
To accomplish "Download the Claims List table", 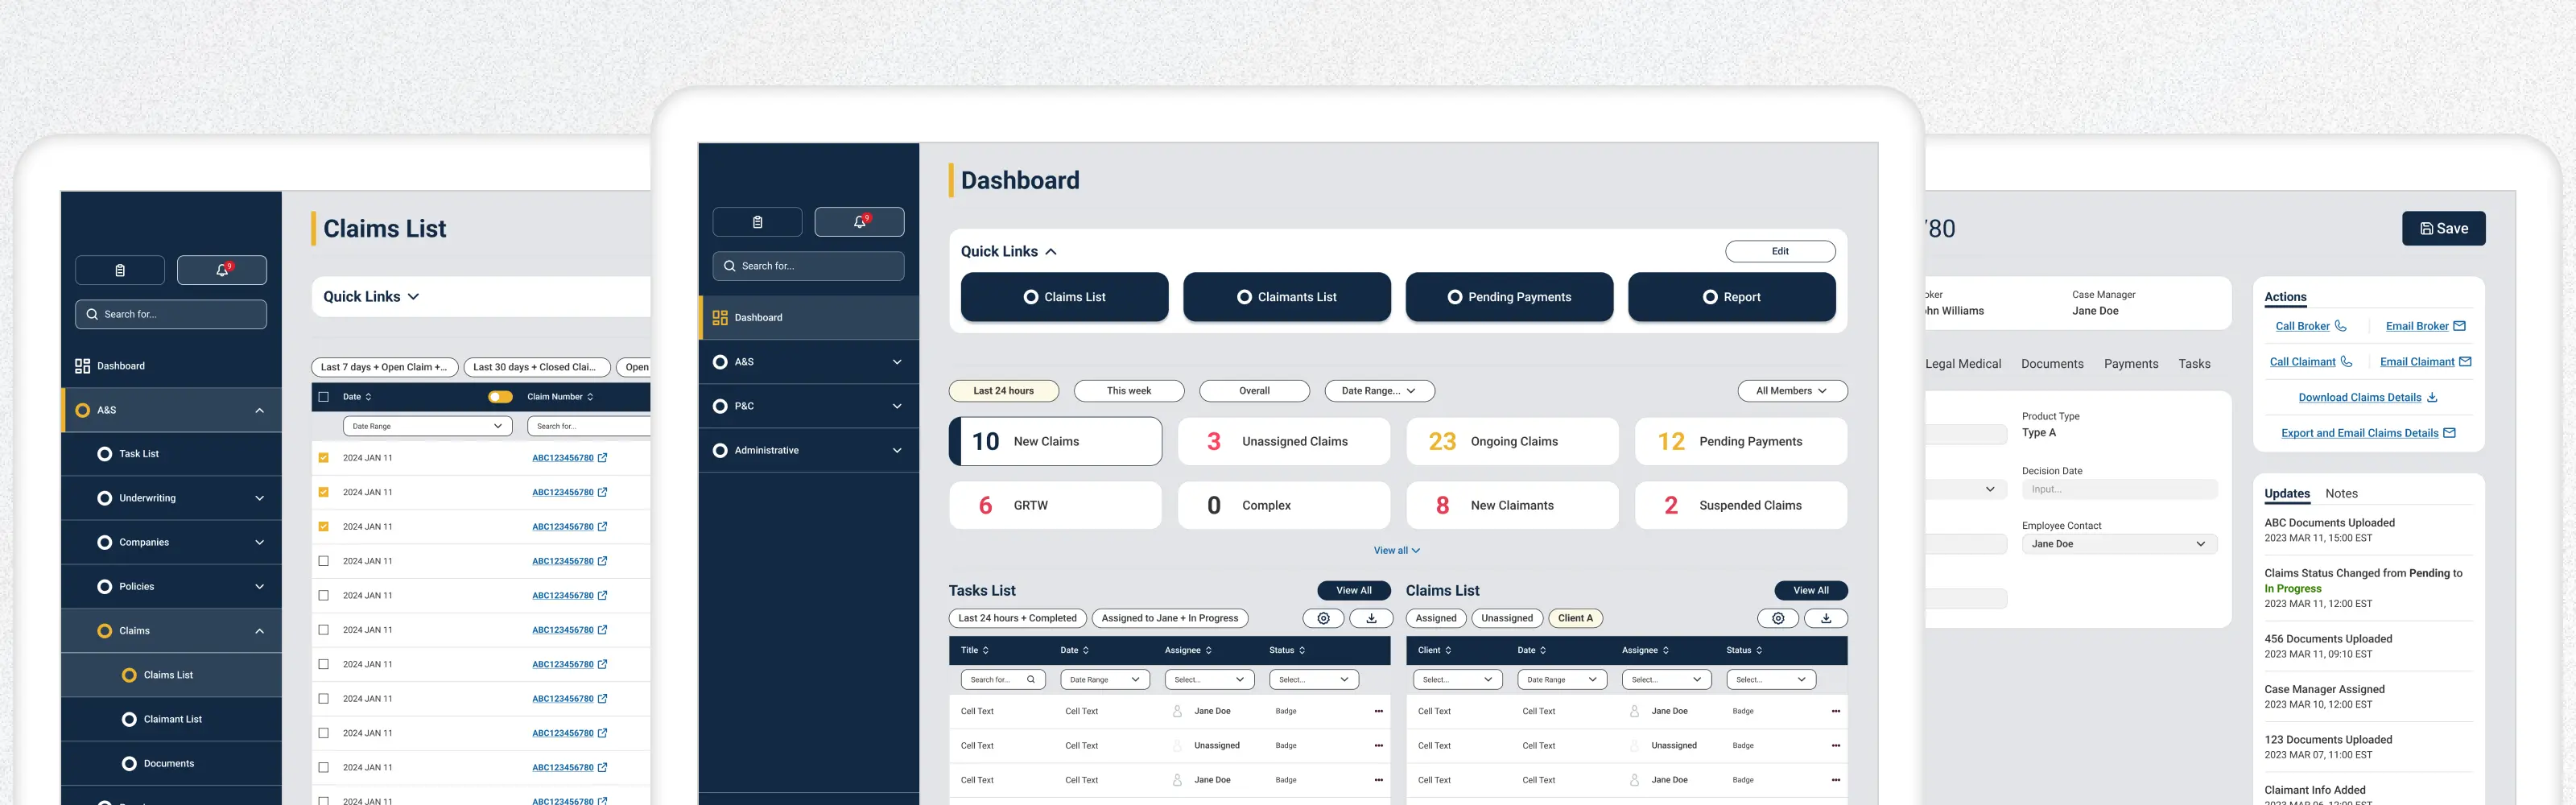I will click(1826, 618).
